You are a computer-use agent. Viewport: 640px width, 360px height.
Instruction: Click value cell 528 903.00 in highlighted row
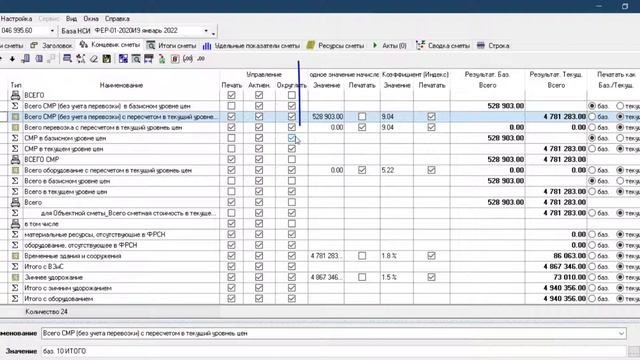pyautogui.click(x=326, y=117)
